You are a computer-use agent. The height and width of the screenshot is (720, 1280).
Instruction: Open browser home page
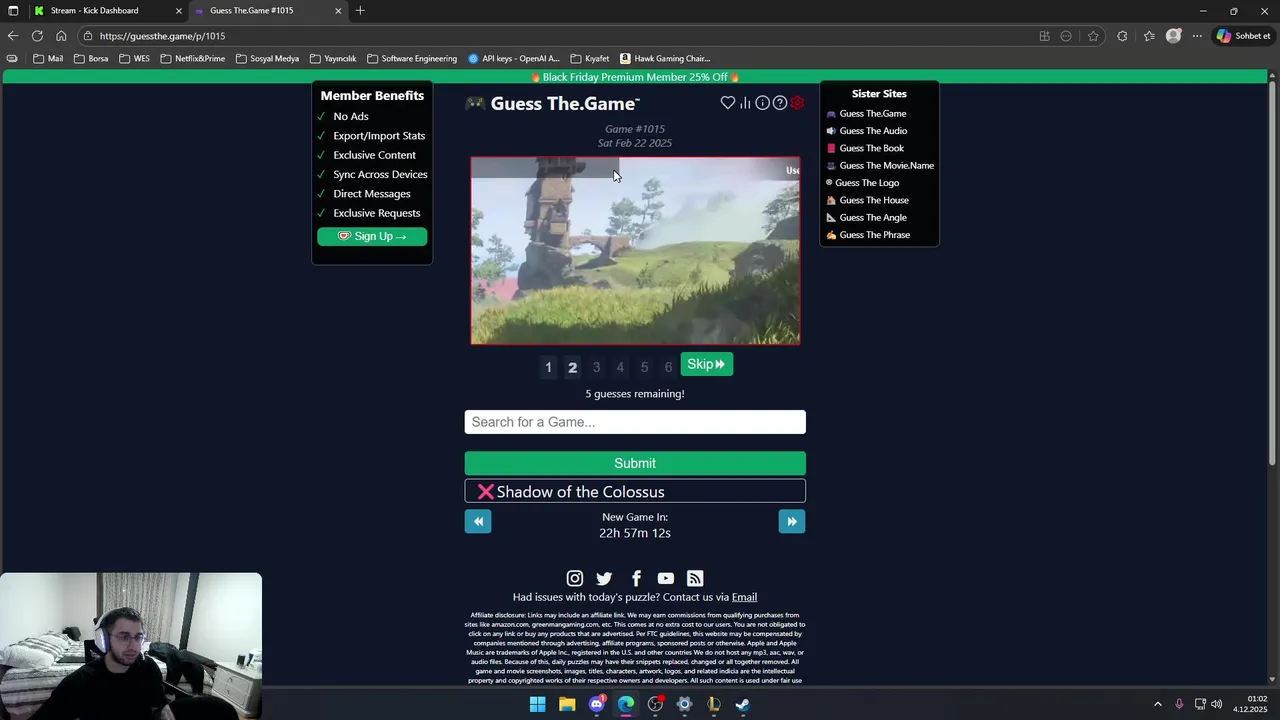pyautogui.click(x=61, y=36)
